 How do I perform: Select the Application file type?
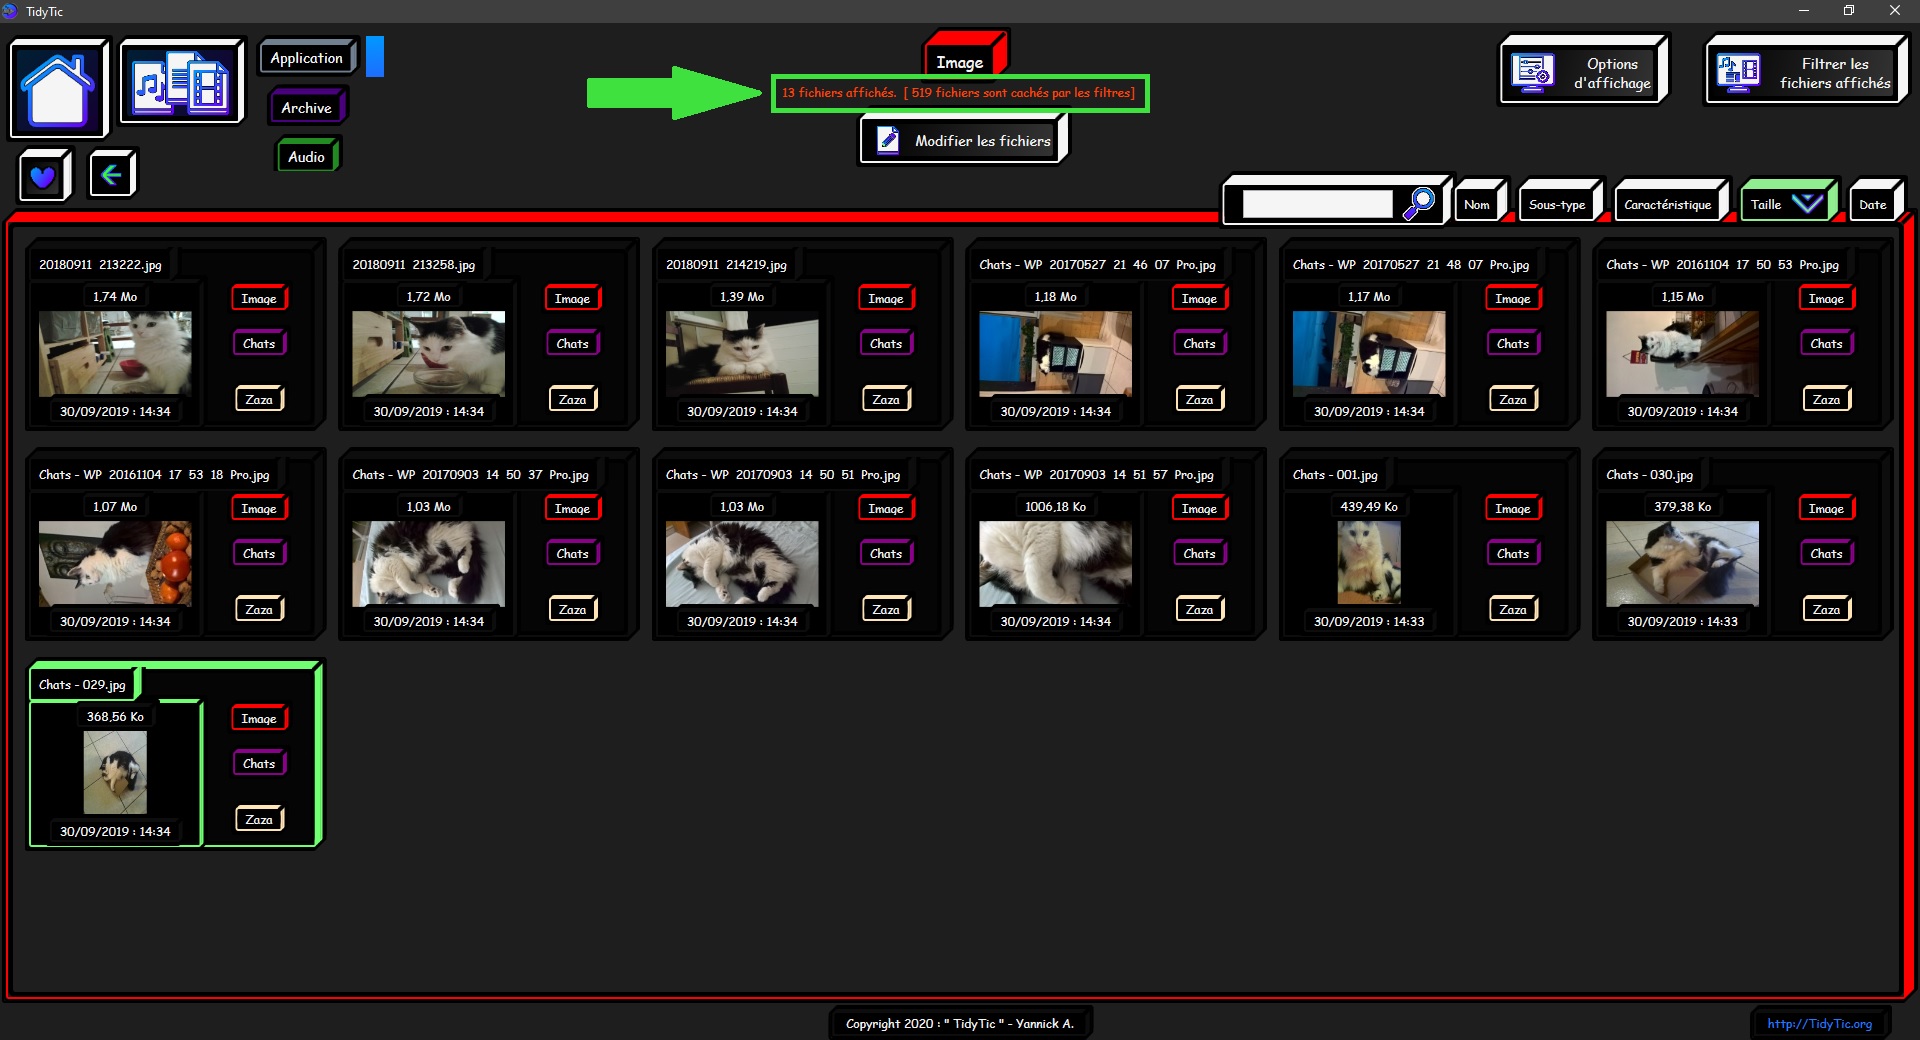307,58
